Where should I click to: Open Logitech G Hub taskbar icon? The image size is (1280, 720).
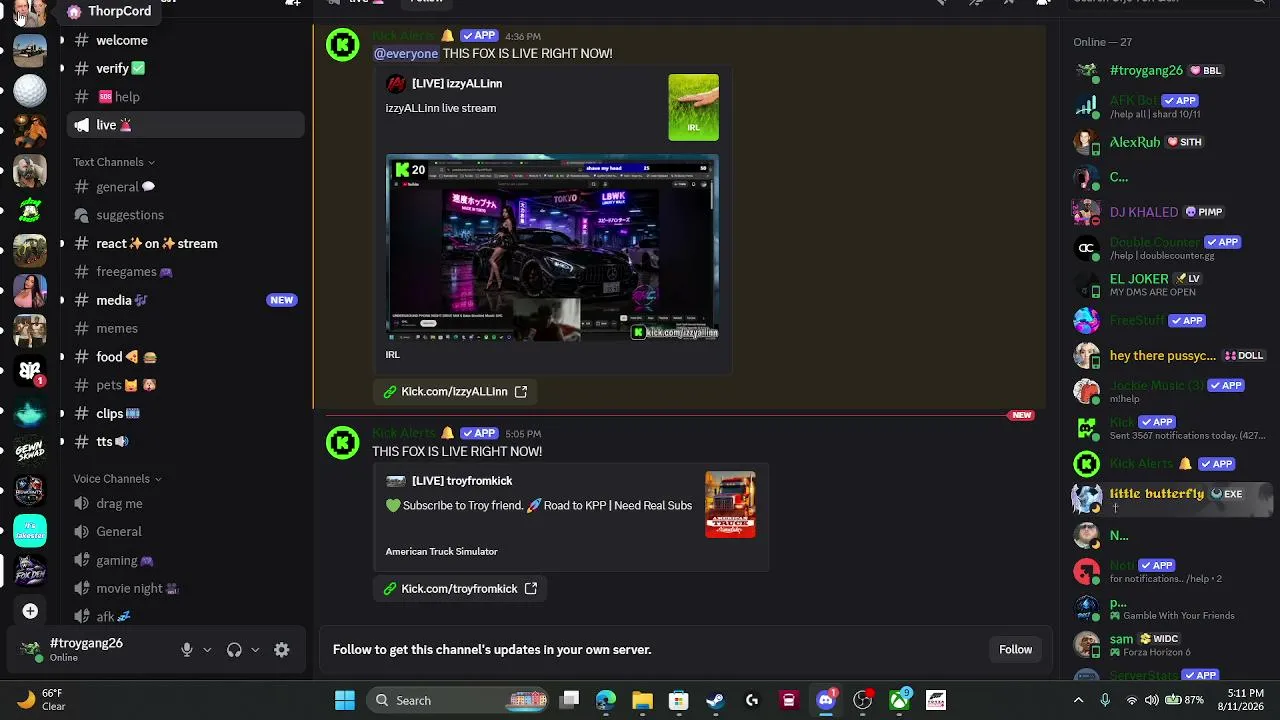pos(752,700)
